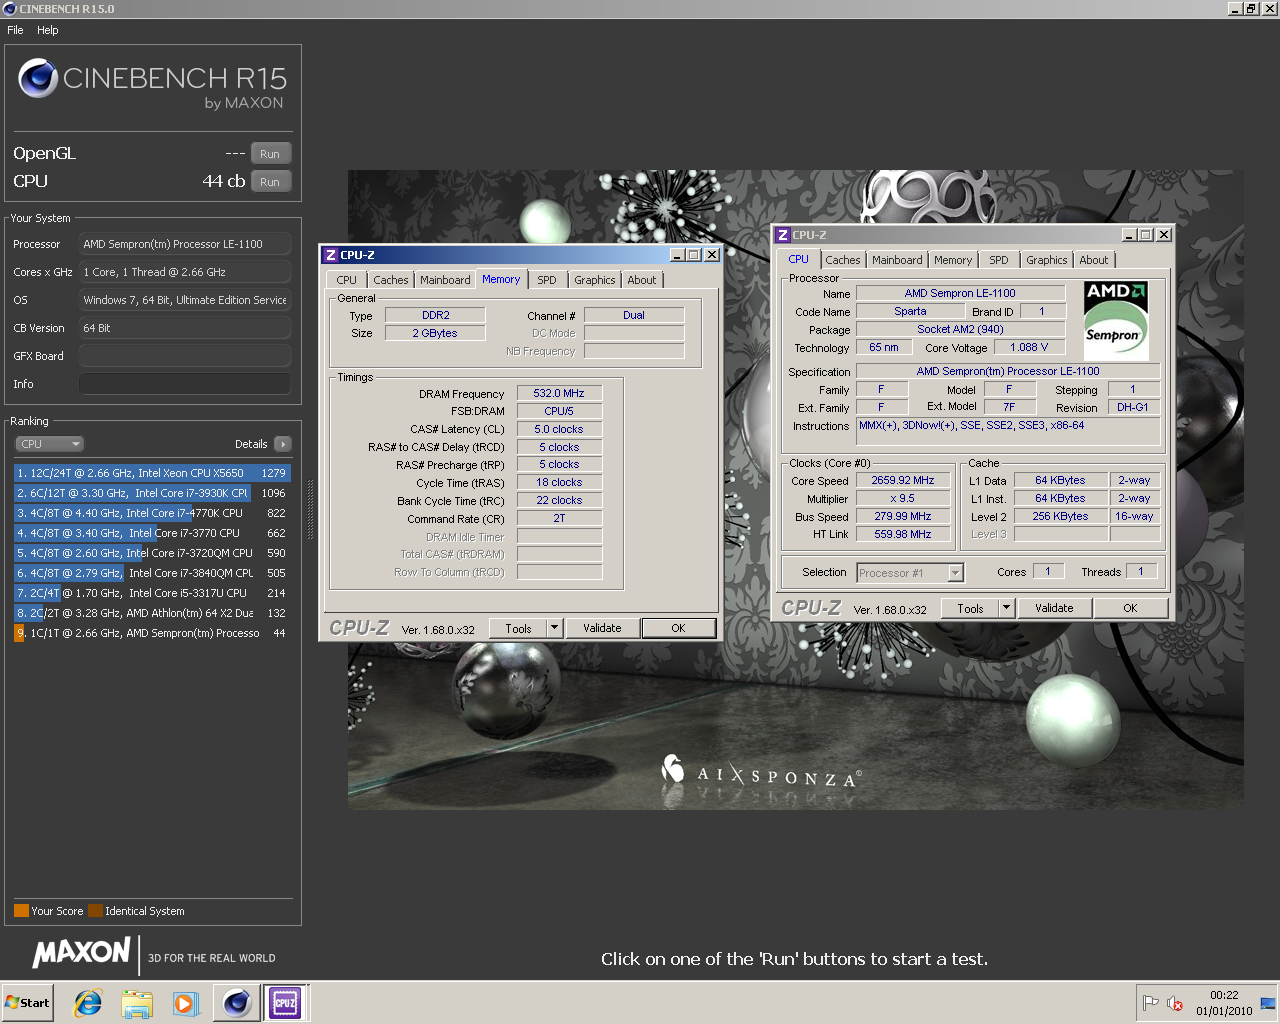Open the File menu
This screenshot has height=1024, width=1280.
(15, 30)
